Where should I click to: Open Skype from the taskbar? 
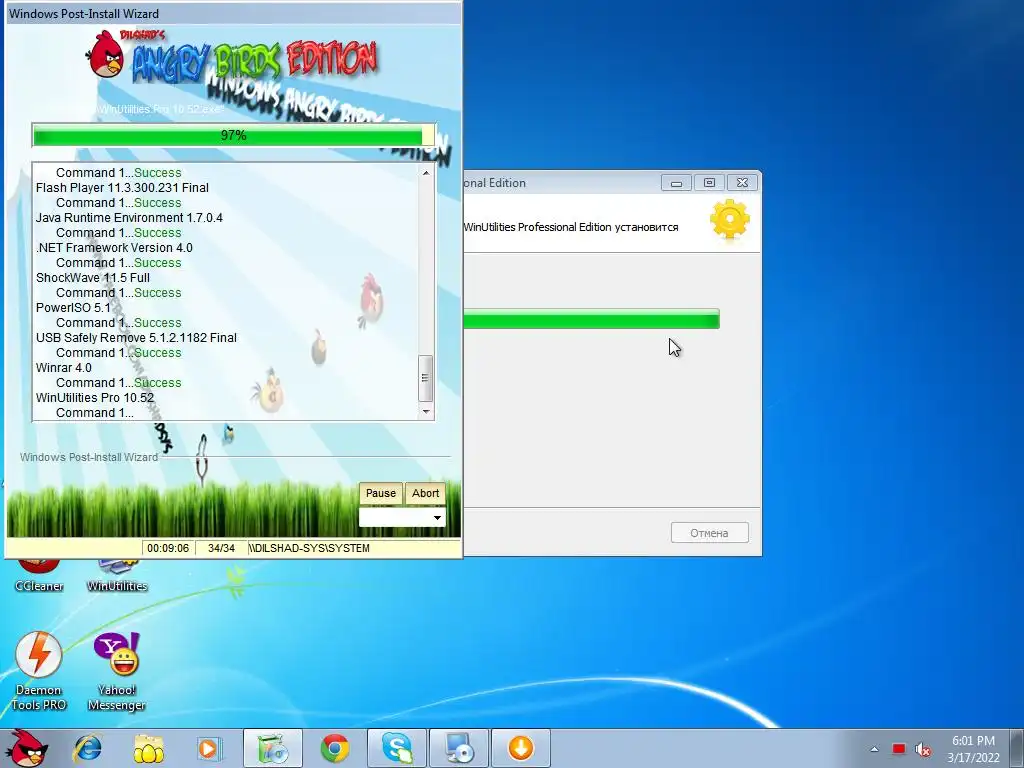click(x=396, y=748)
